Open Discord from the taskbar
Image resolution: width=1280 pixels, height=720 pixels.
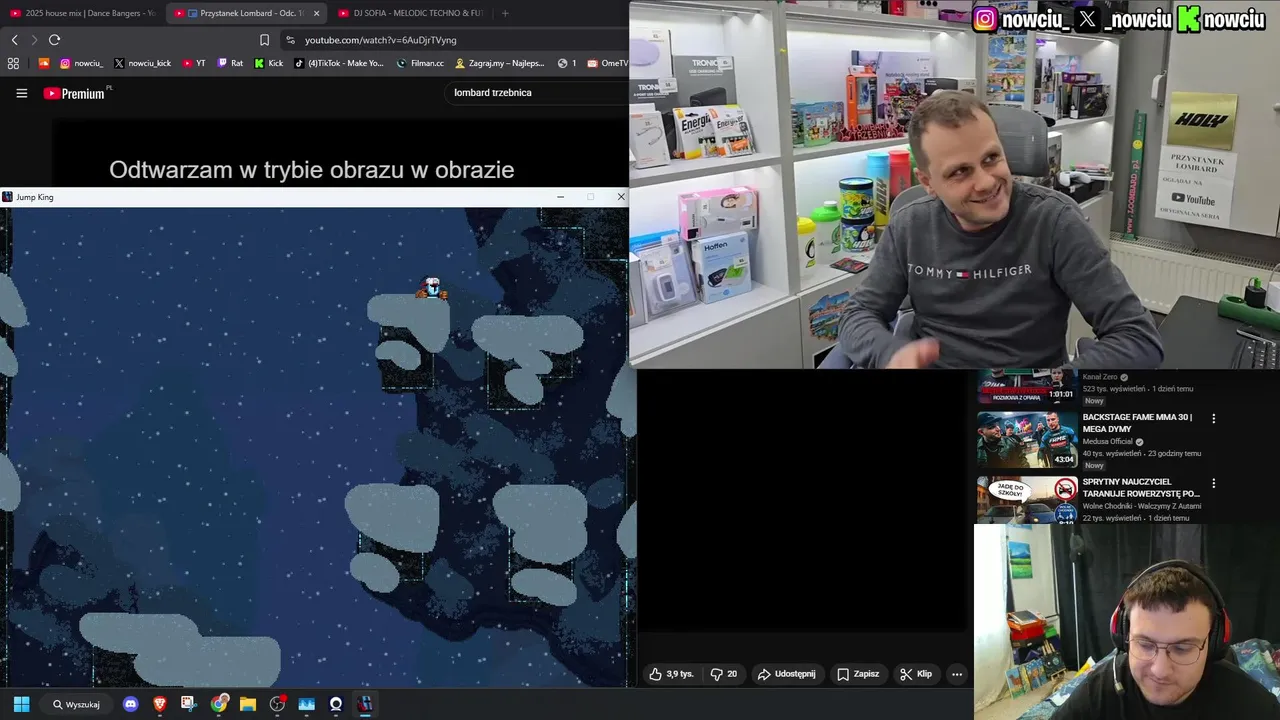[x=130, y=704]
